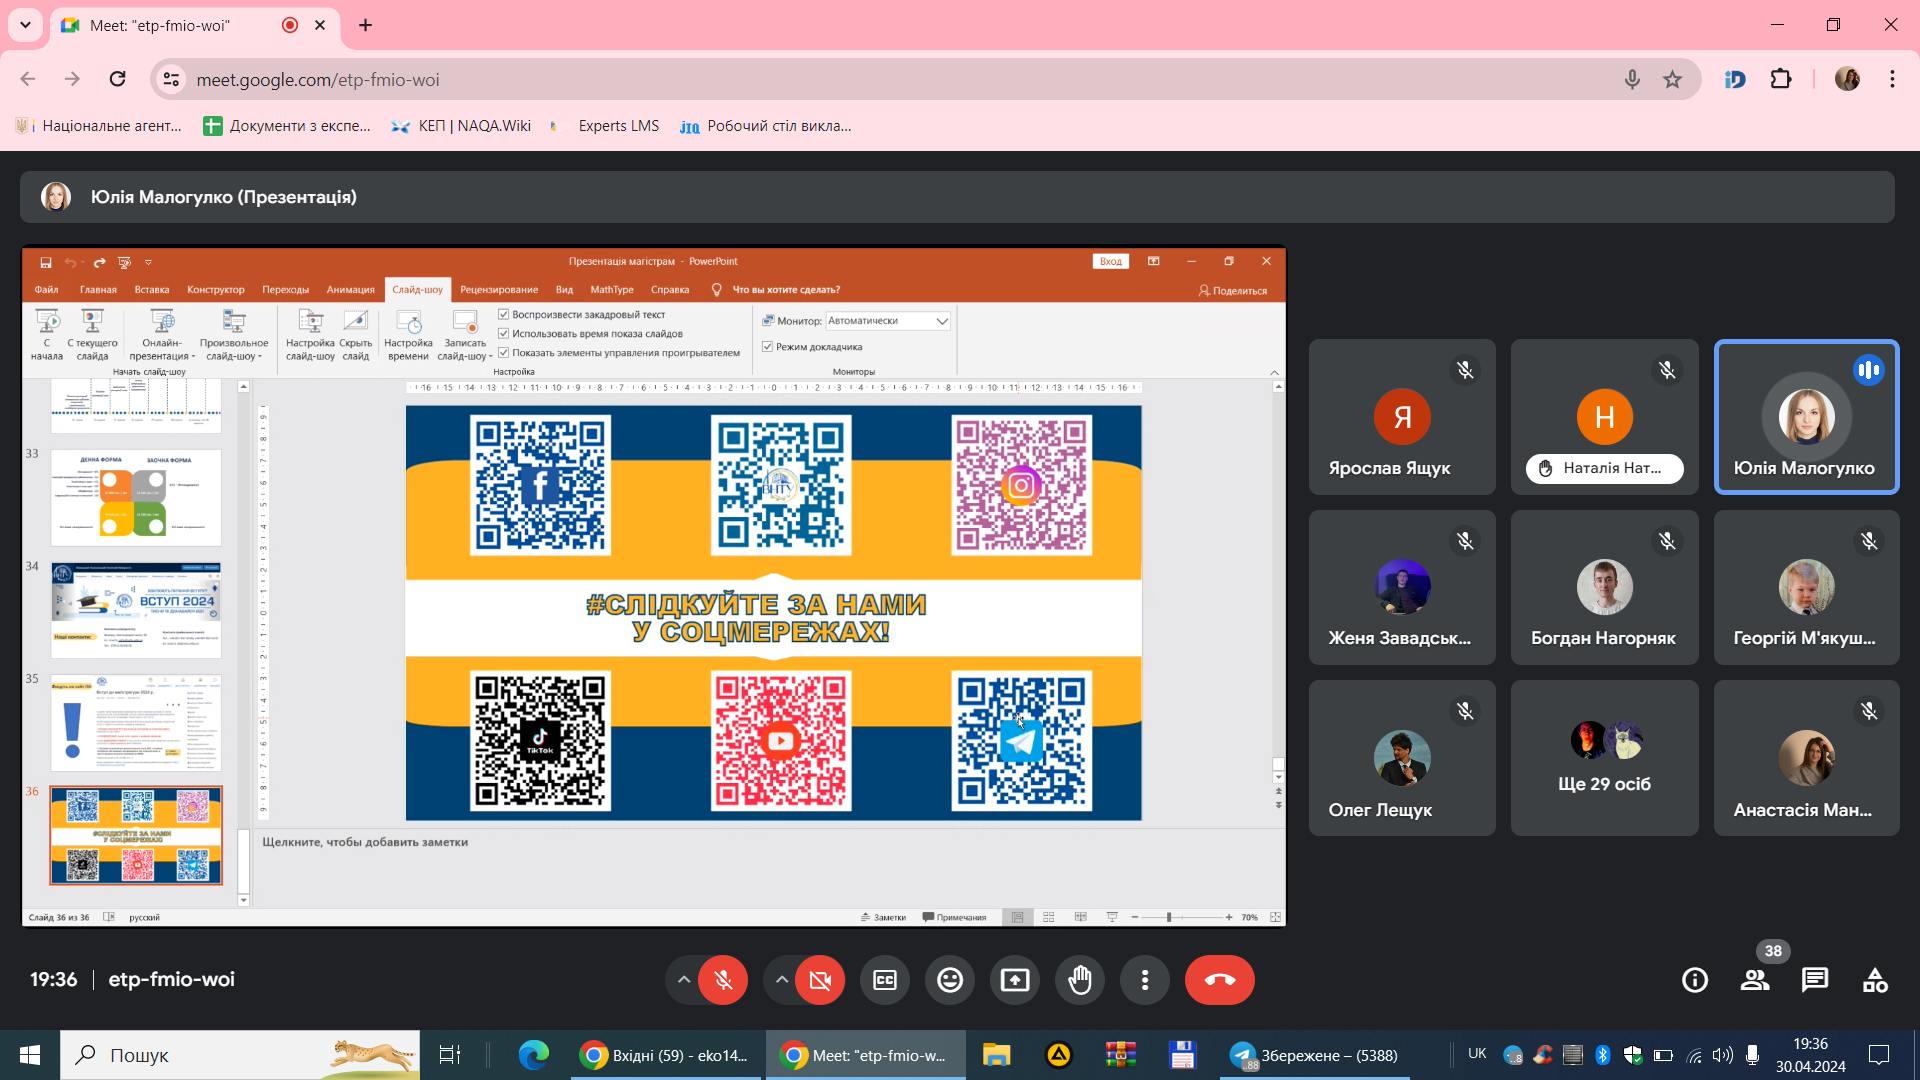Leave the call with the red hang-up button
The width and height of the screenshot is (1920, 1080).
click(1219, 980)
